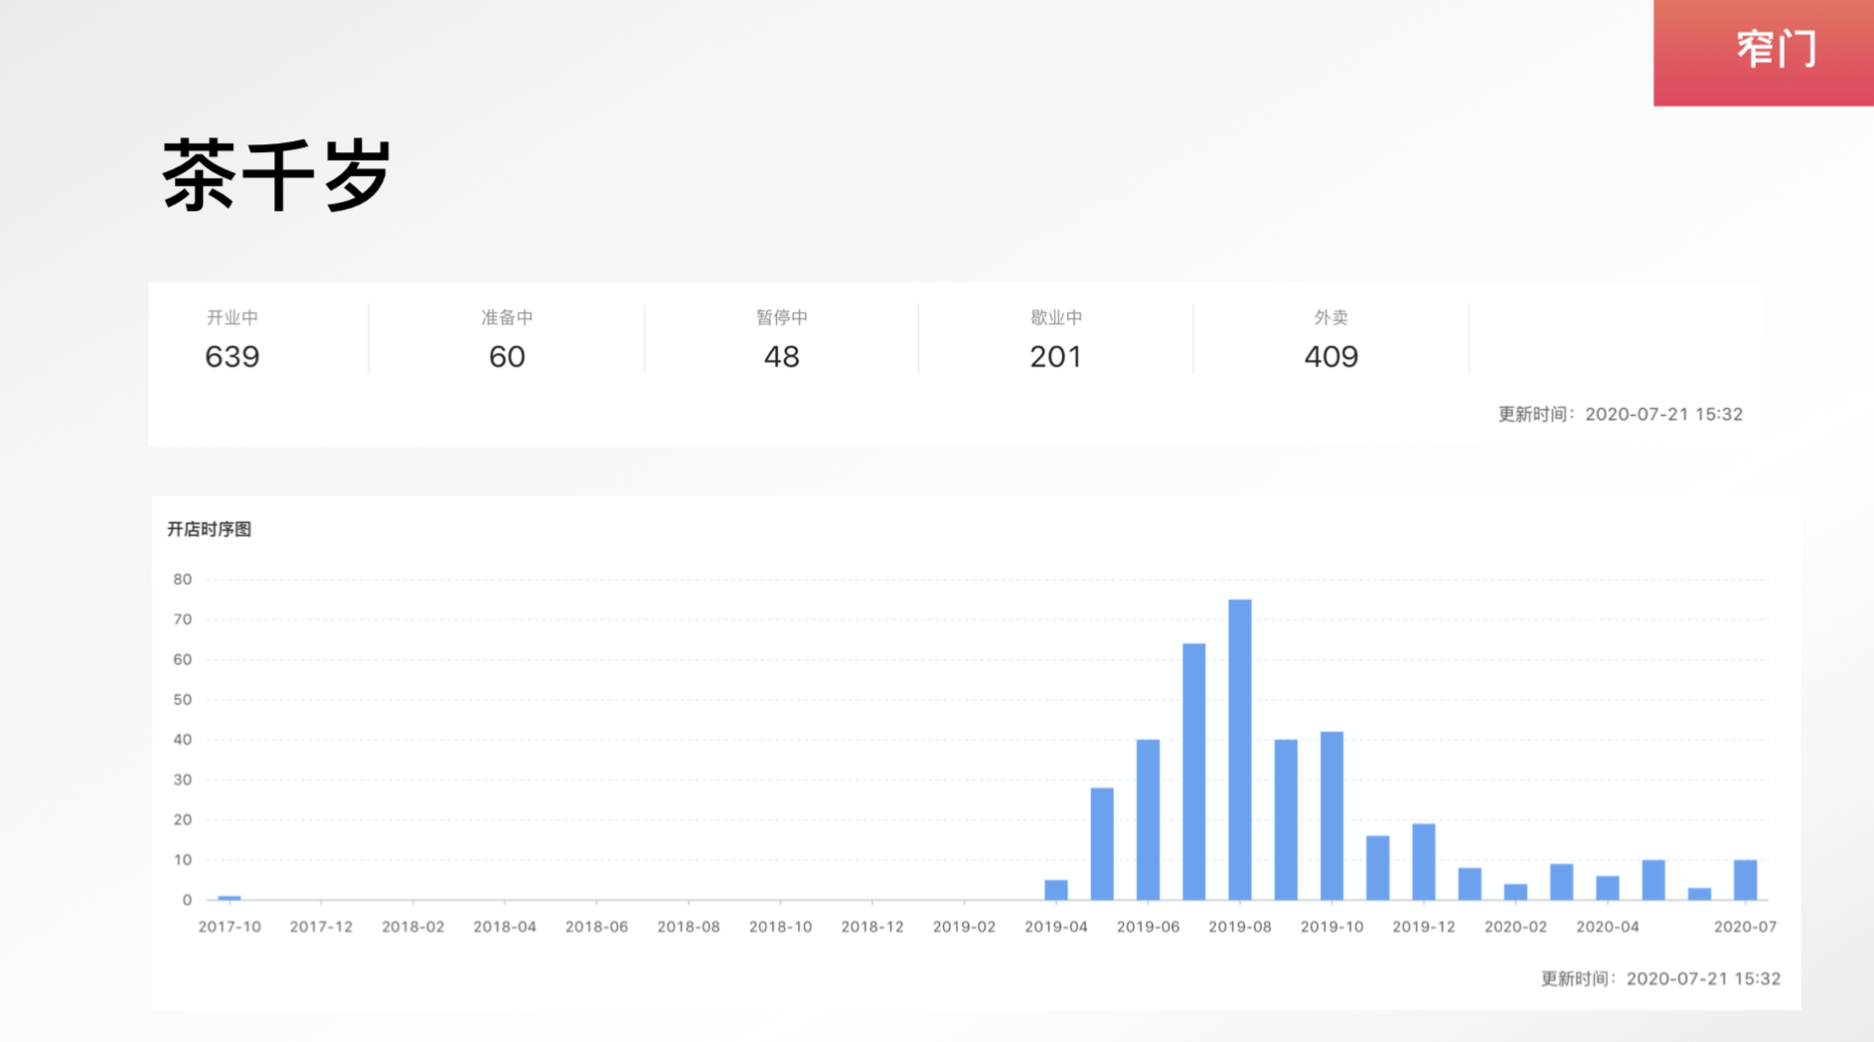The width and height of the screenshot is (1874, 1042).
Task: Click the y-axis label 0
Action: [187, 900]
